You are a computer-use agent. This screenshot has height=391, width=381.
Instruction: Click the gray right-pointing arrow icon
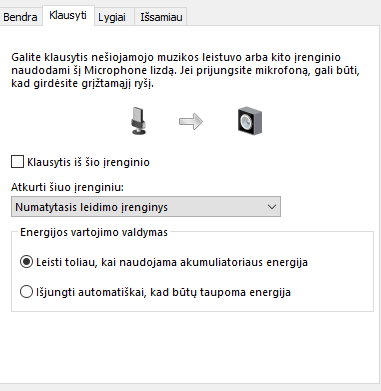(191, 121)
